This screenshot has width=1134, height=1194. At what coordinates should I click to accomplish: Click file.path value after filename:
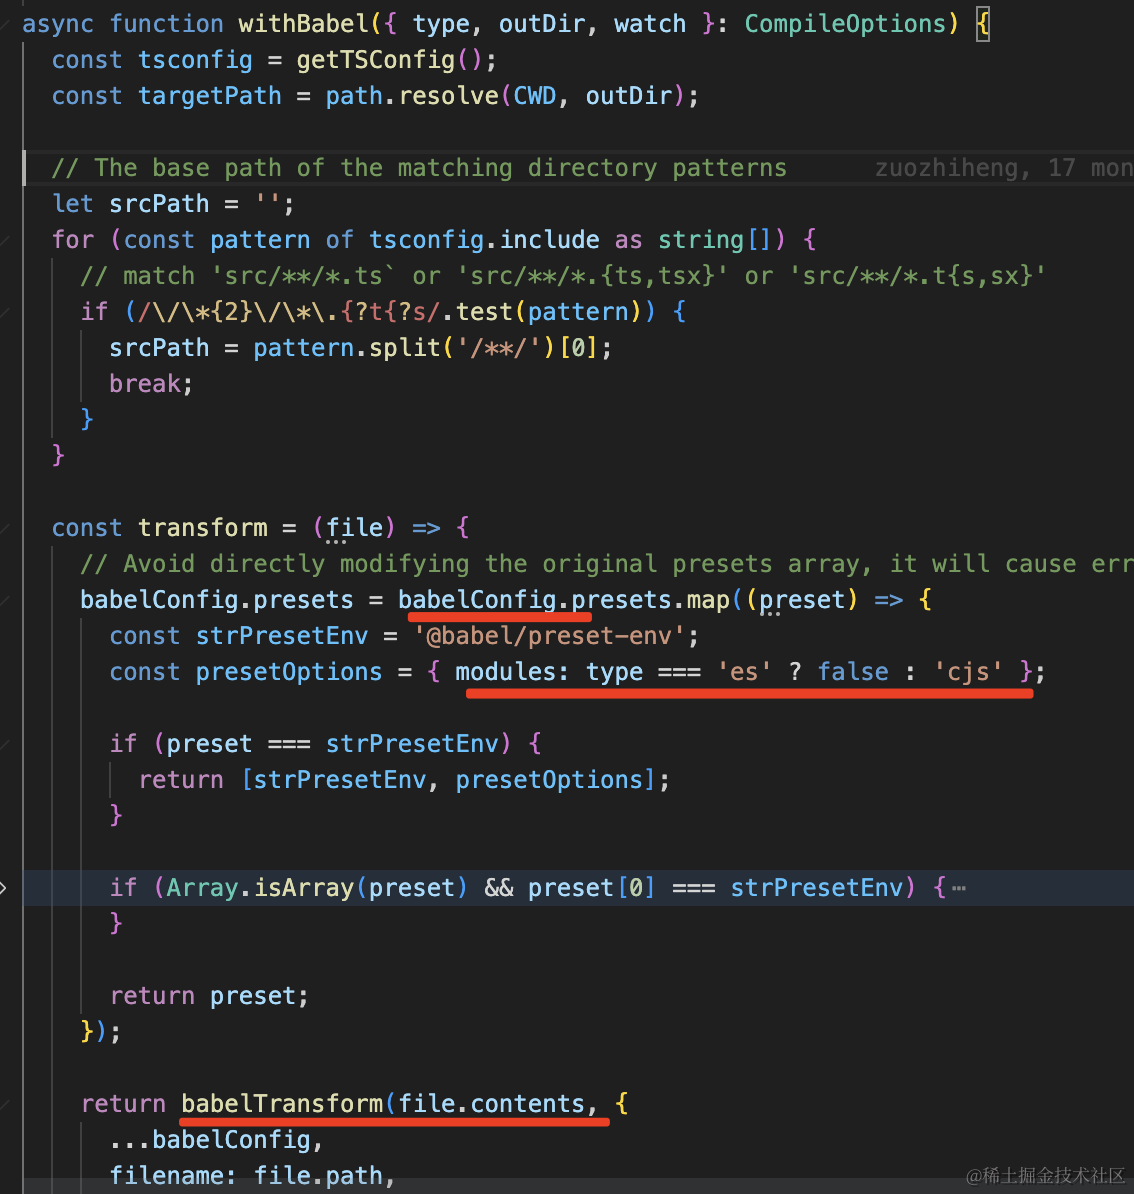tap(318, 1176)
